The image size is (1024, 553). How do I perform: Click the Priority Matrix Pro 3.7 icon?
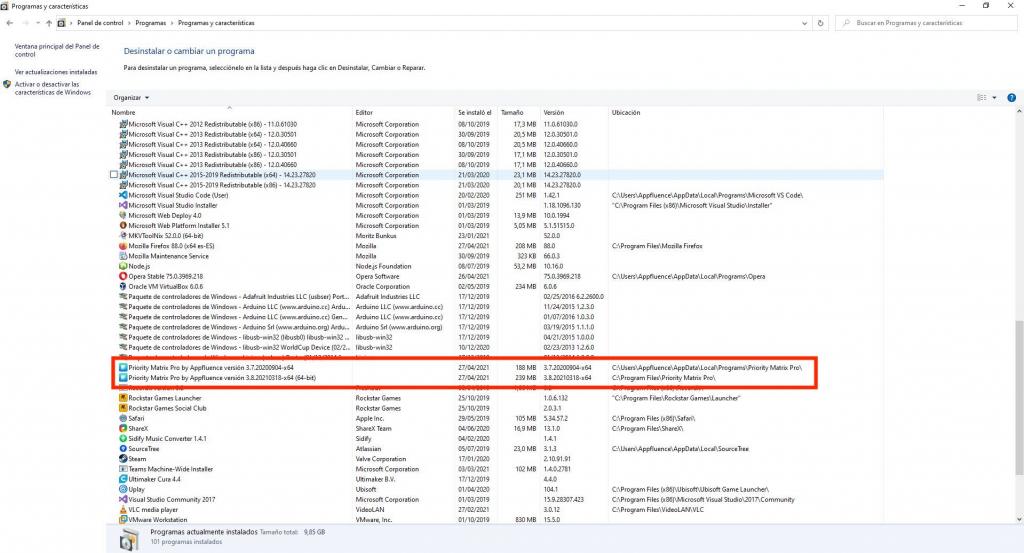123,368
